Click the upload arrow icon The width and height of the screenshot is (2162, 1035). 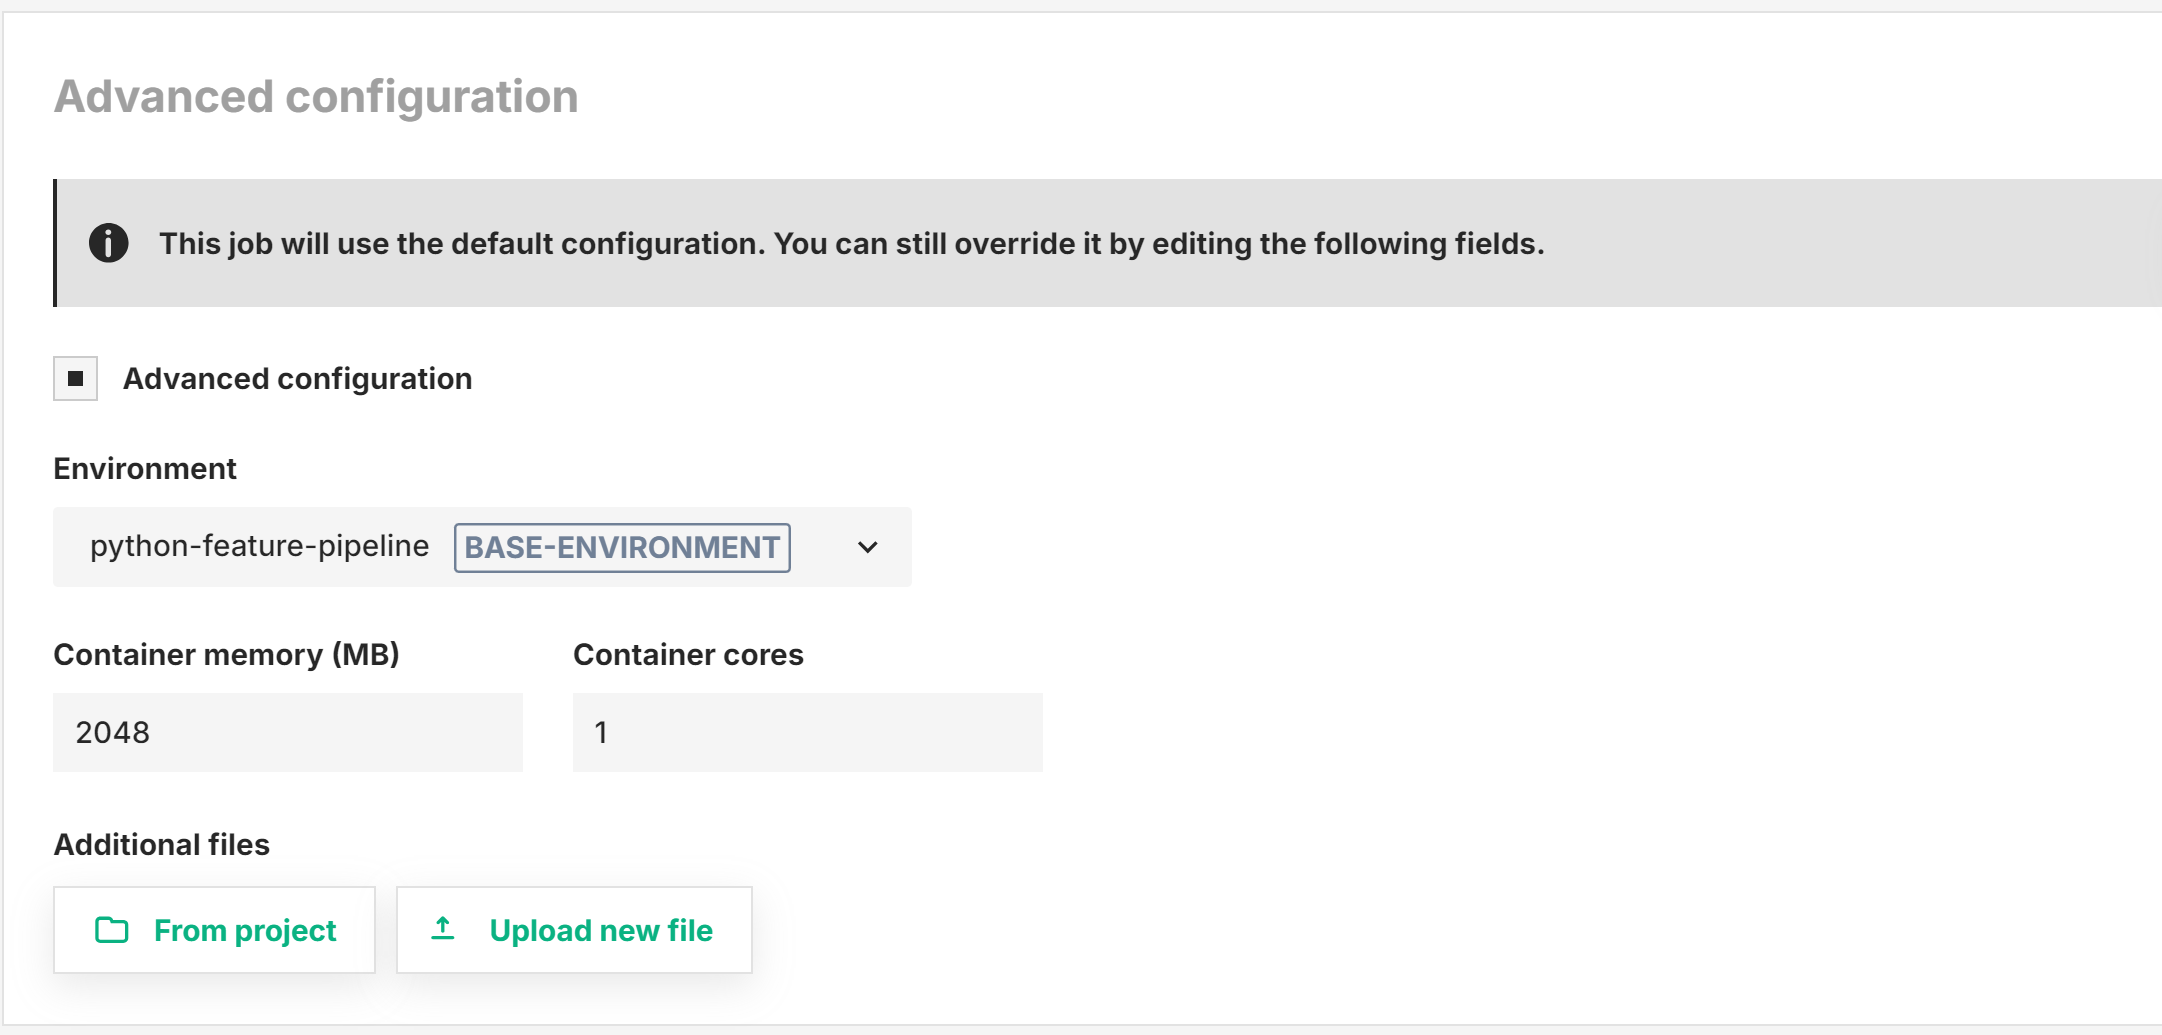click(x=443, y=929)
